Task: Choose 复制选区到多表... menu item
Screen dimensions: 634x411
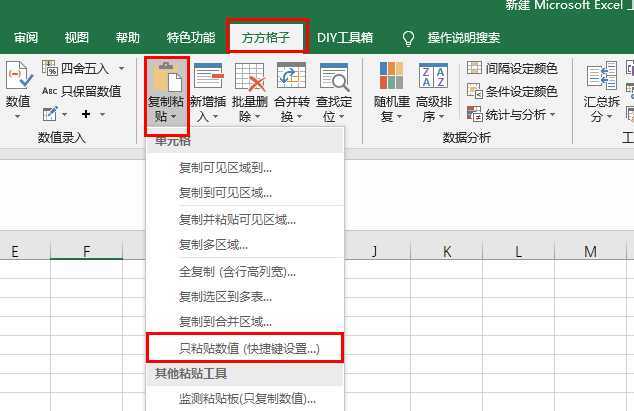Action: click(x=245, y=297)
